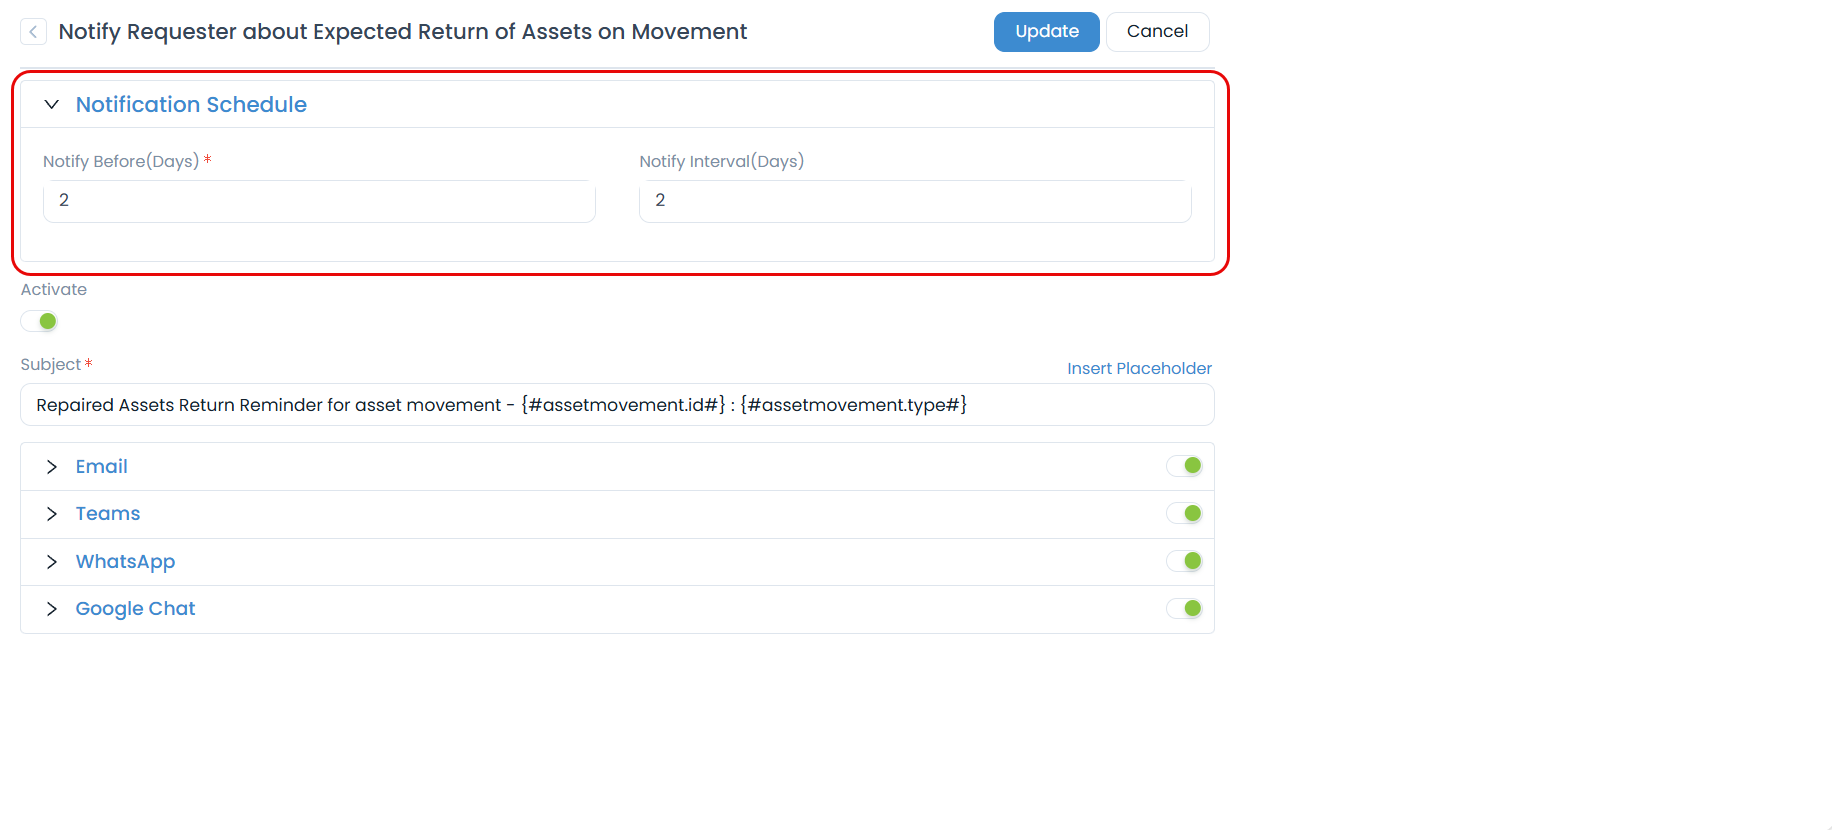
Task: Collapse the Notification Schedule chevron
Action: pos(52,105)
